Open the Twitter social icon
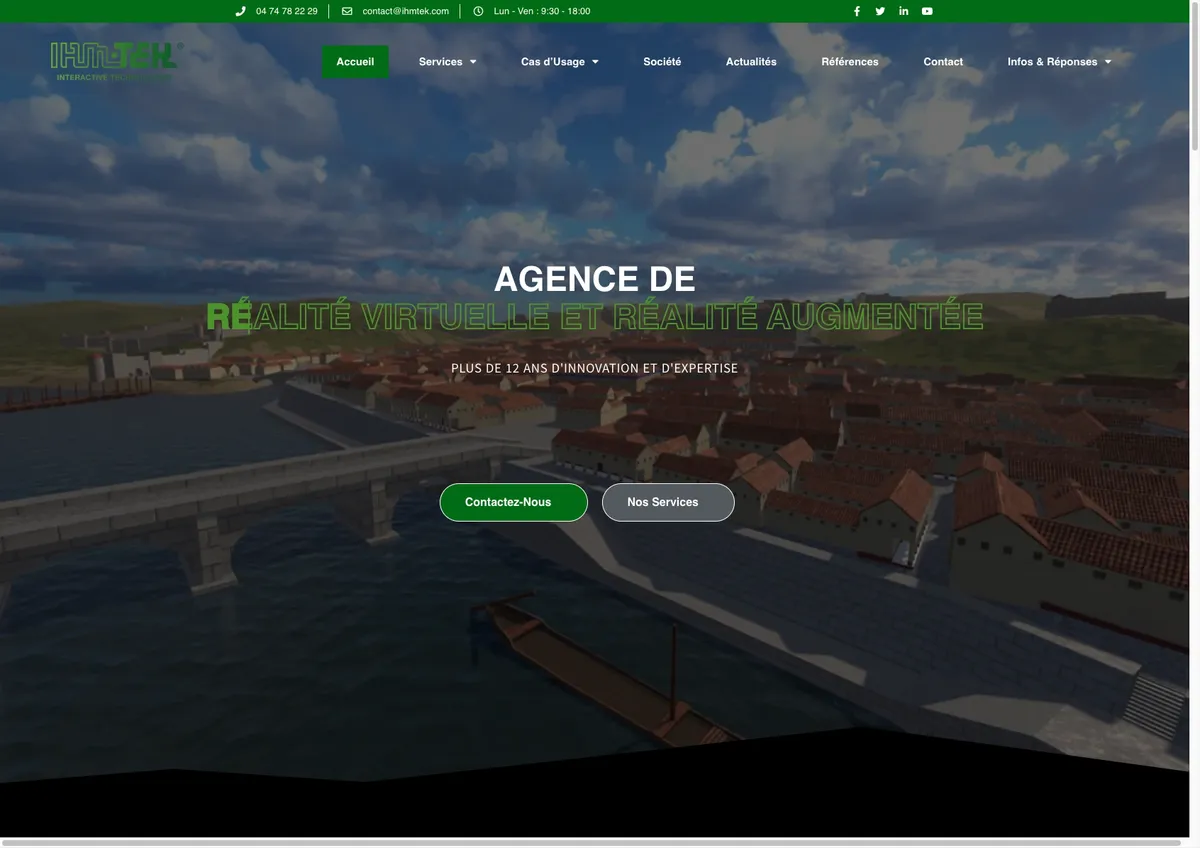The width and height of the screenshot is (1200, 848). click(880, 11)
